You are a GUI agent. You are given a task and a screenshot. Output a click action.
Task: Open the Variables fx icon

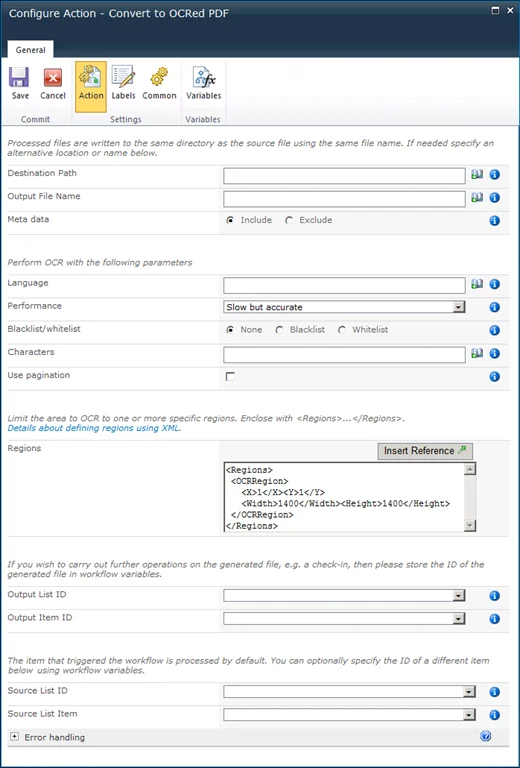[x=204, y=78]
